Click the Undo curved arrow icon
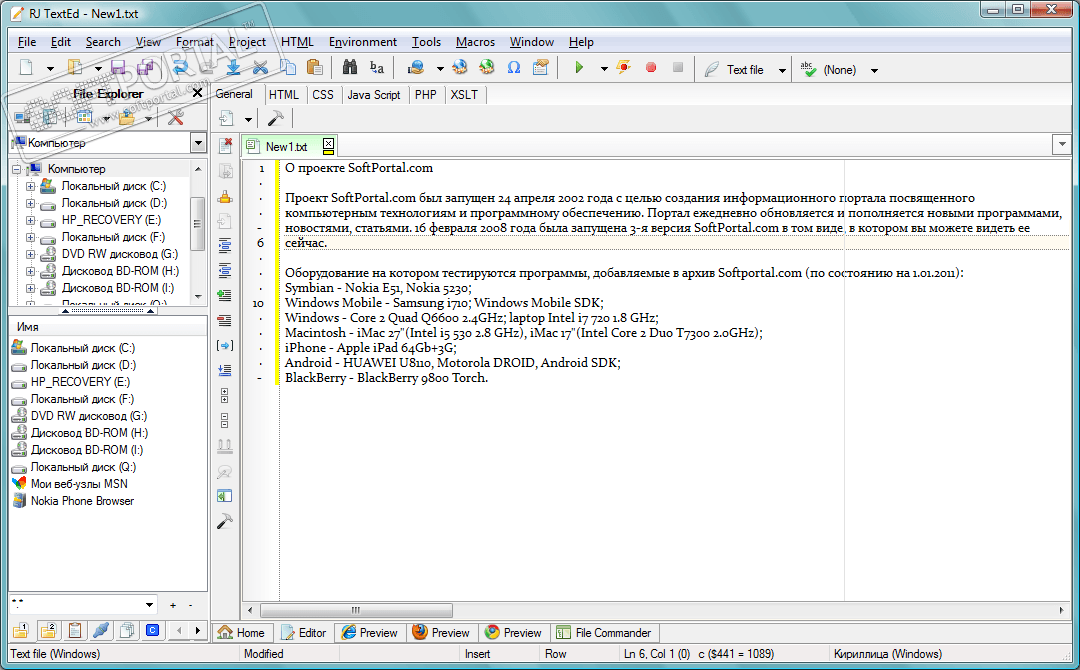Screen dimensions: 1080x670 pos(181,67)
